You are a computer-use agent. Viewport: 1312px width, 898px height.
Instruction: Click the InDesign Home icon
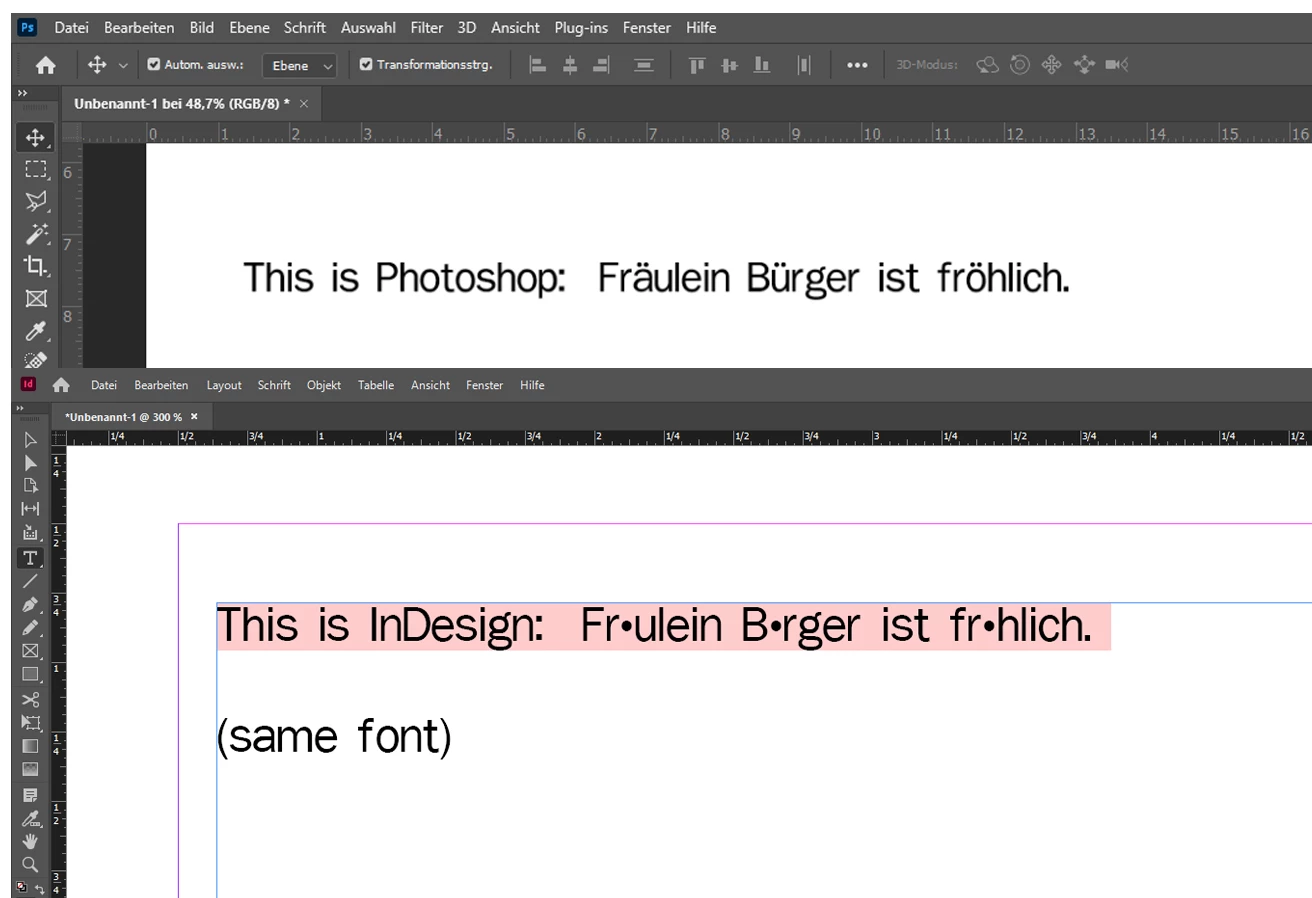click(61, 384)
